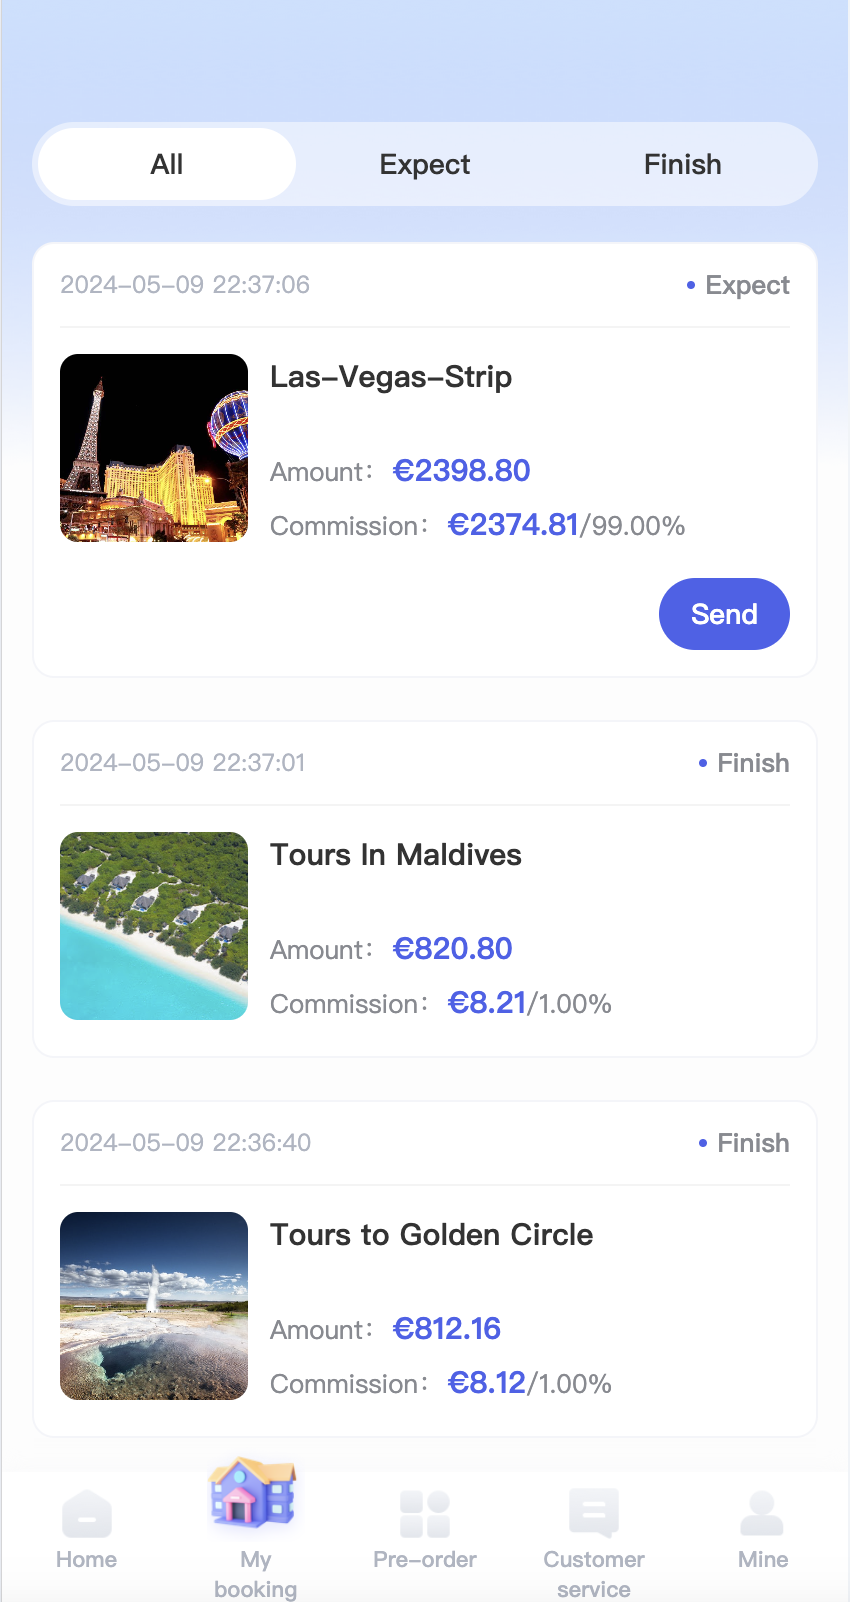Click the €2398.80 amount value
This screenshot has height=1602, width=850.
[462, 471]
